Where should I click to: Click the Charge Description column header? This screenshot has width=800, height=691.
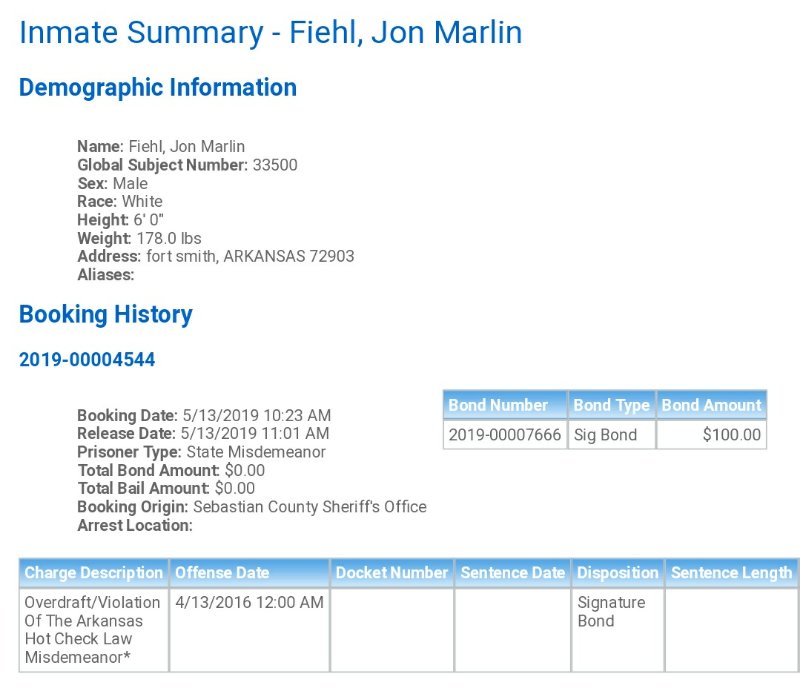point(94,573)
